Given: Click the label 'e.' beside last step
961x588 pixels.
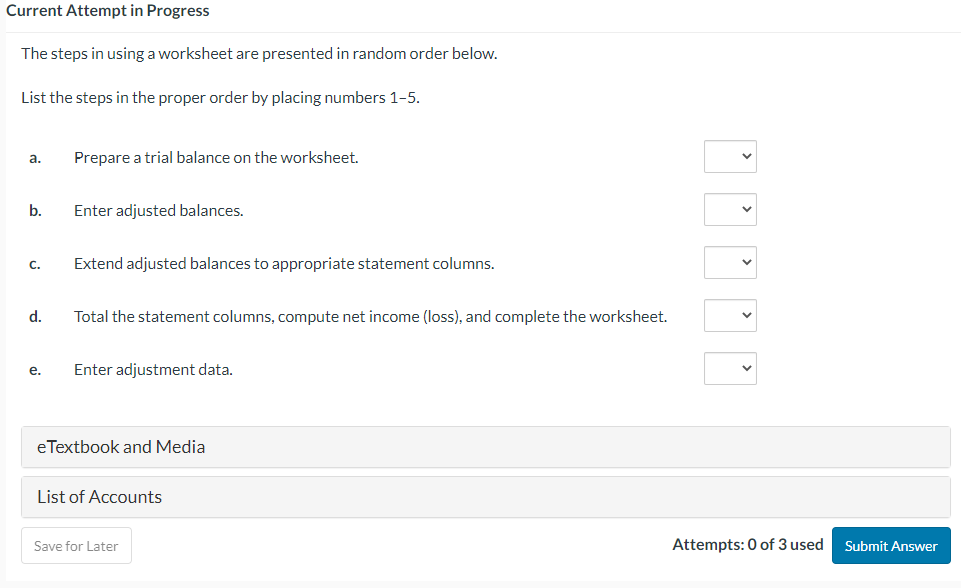Looking at the screenshot, I should pyautogui.click(x=35, y=369).
